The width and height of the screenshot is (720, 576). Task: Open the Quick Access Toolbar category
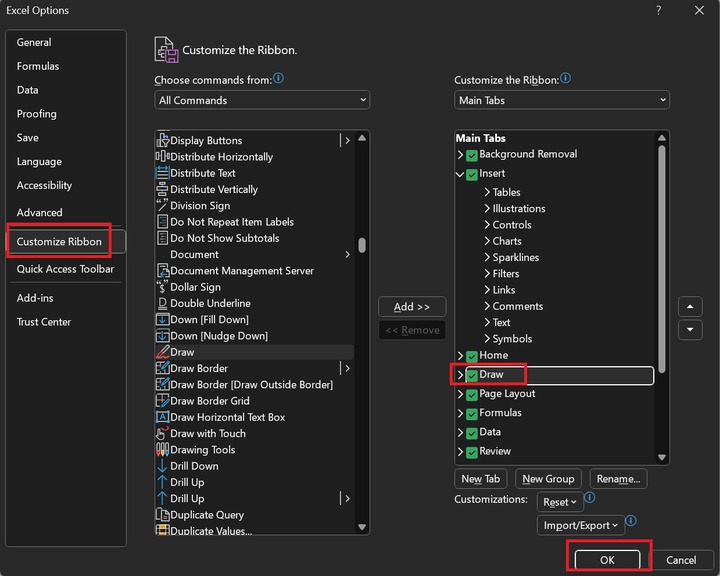(65, 269)
